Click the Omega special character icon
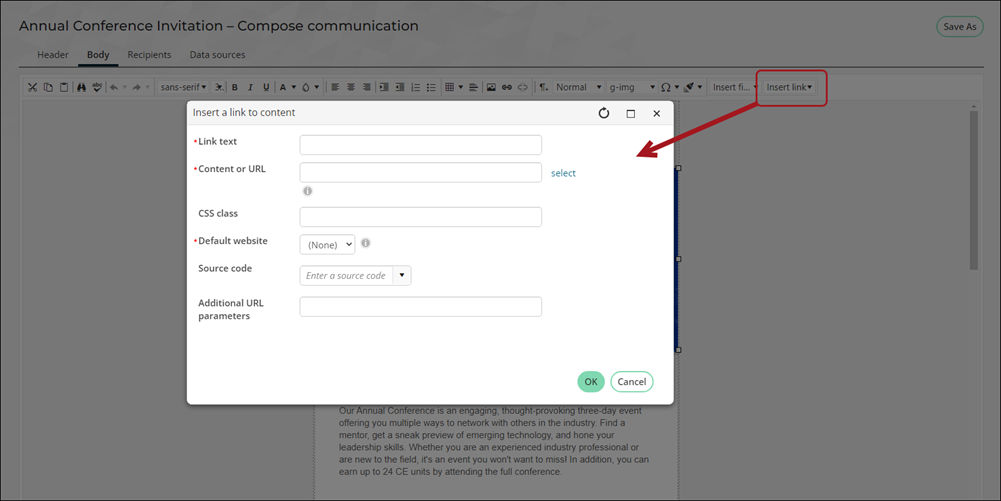Viewport: 1001px width, 501px height. [666, 87]
